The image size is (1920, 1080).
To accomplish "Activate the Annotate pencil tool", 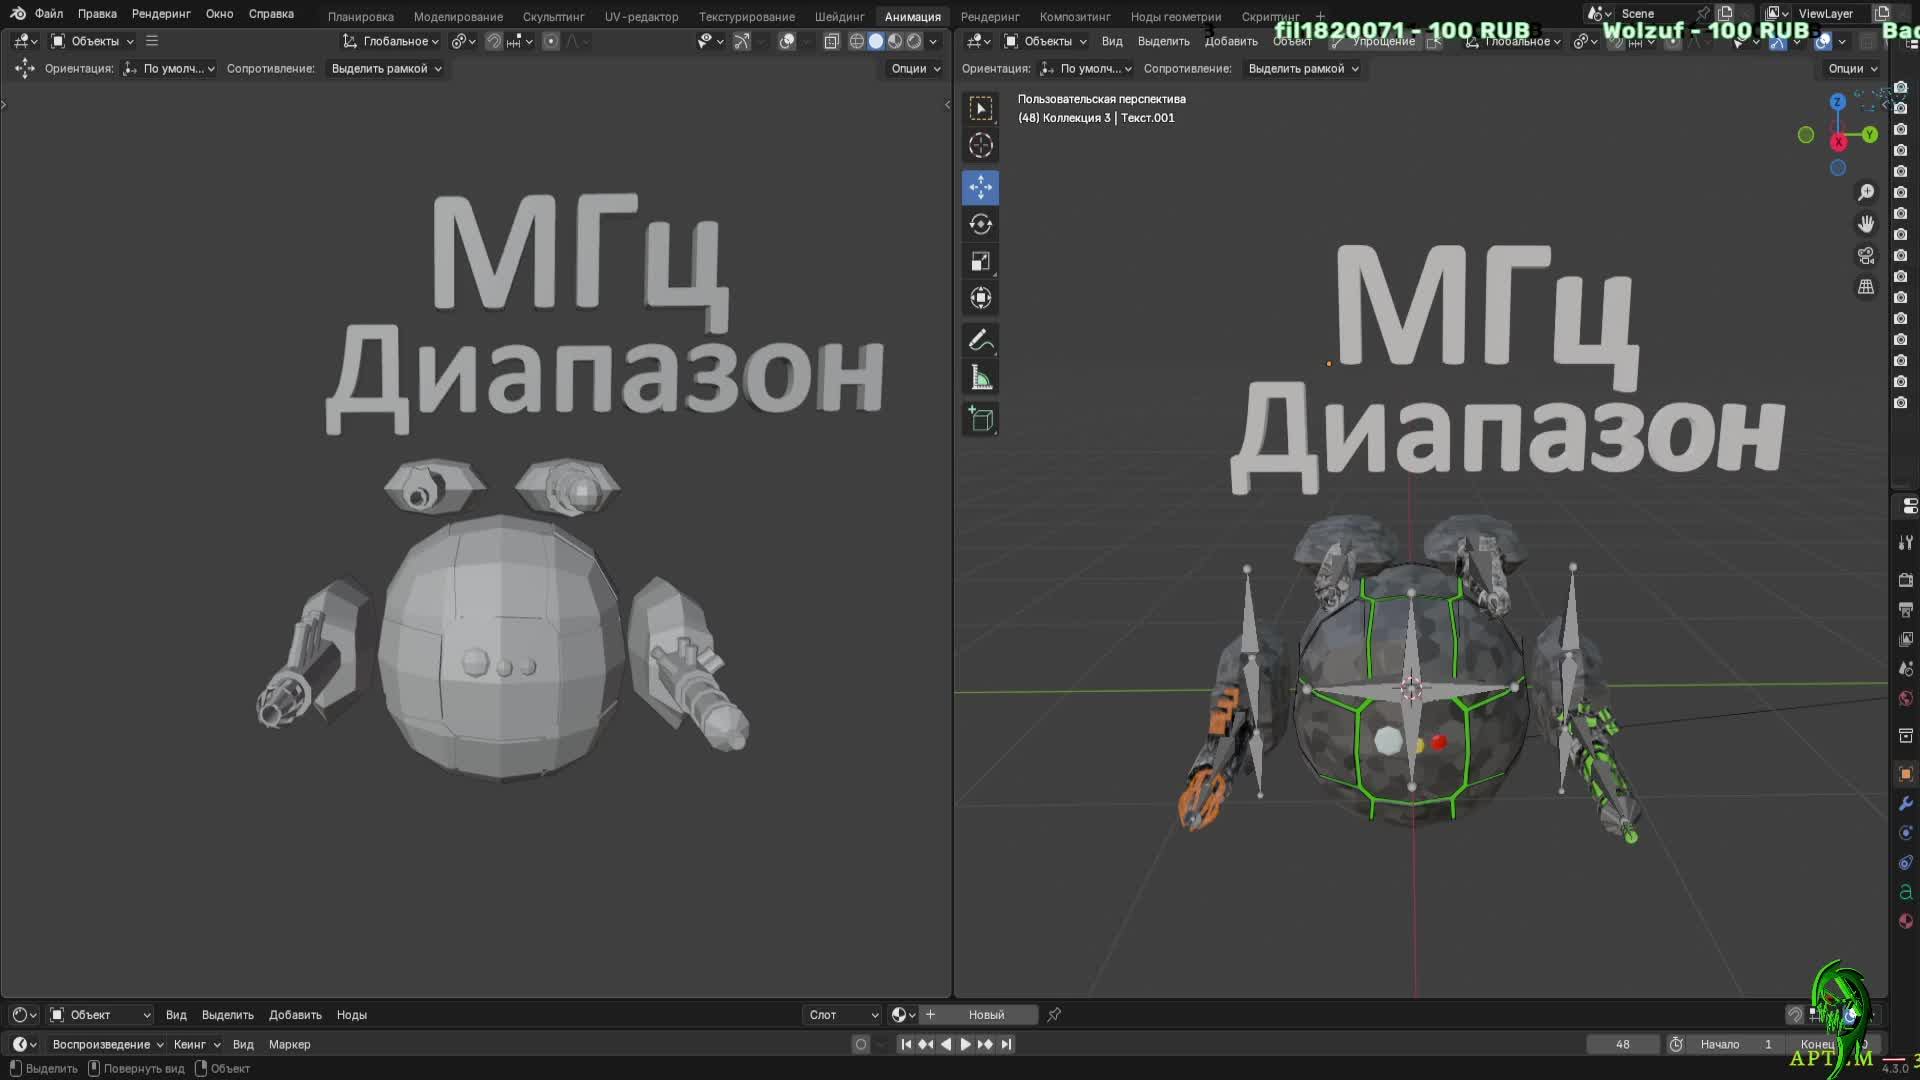I will pos(980,341).
